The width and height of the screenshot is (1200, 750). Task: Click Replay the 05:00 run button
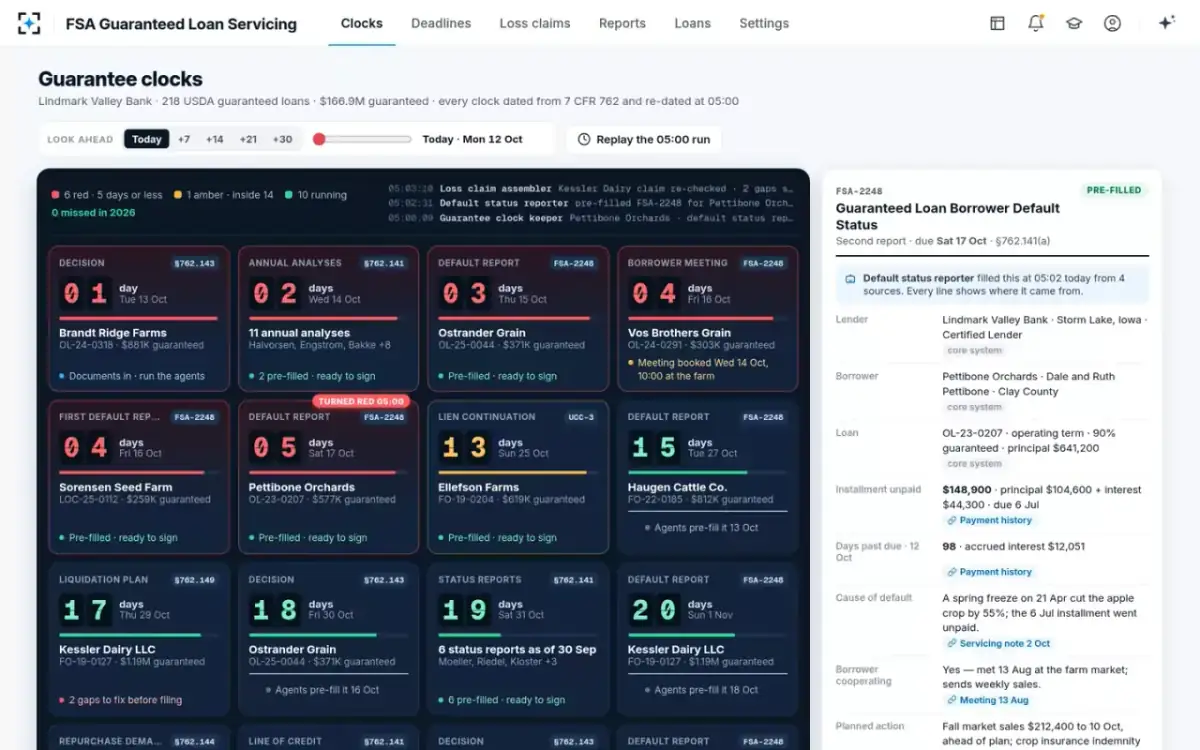pyautogui.click(x=643, y=139)
